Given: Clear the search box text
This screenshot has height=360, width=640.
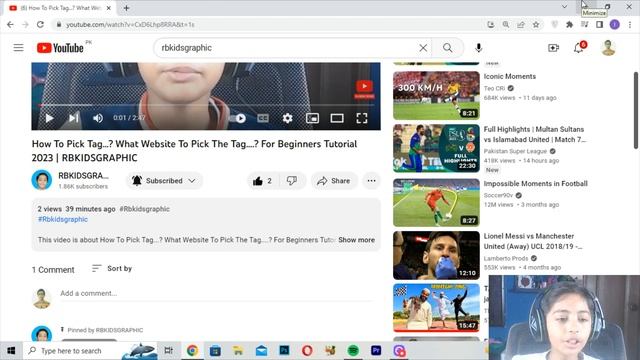Looking at the screenshot, I should (423, 48).
